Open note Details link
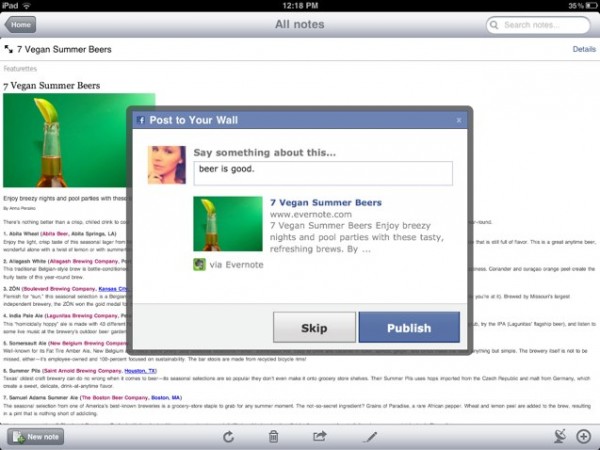The image size is (600, 450). (584, 49)
